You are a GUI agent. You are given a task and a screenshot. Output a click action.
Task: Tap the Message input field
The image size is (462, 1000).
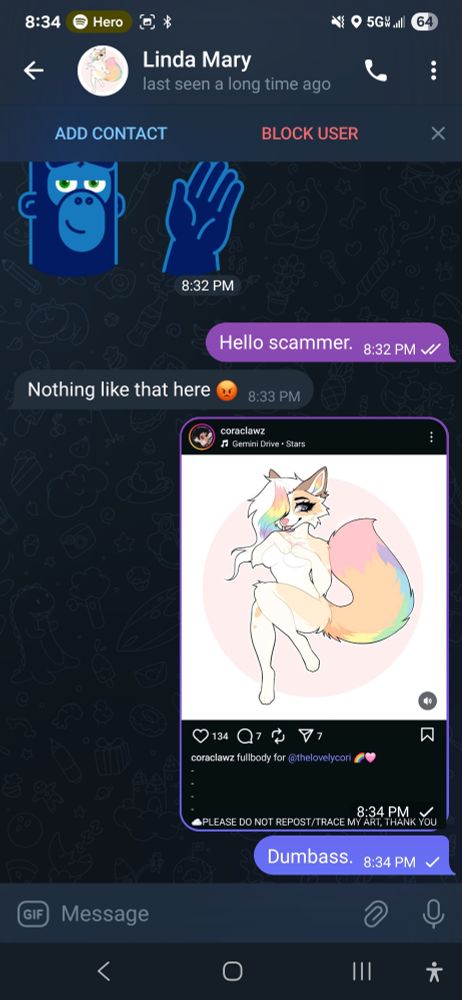(x=204, y=914)
